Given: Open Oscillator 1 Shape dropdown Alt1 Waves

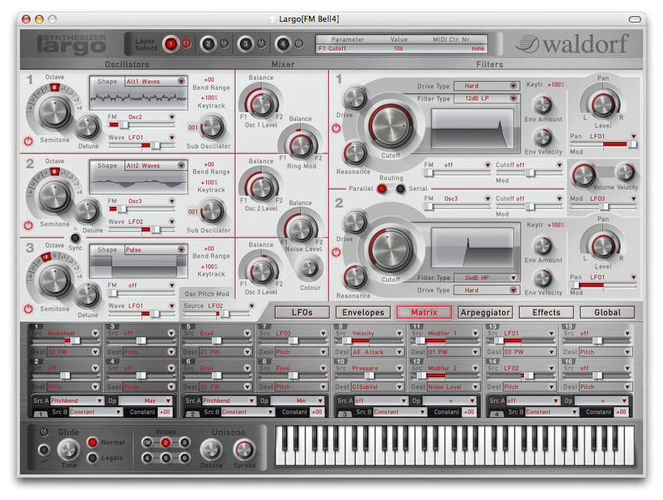Looking at the screenshot, I should (x=155, y=81).
